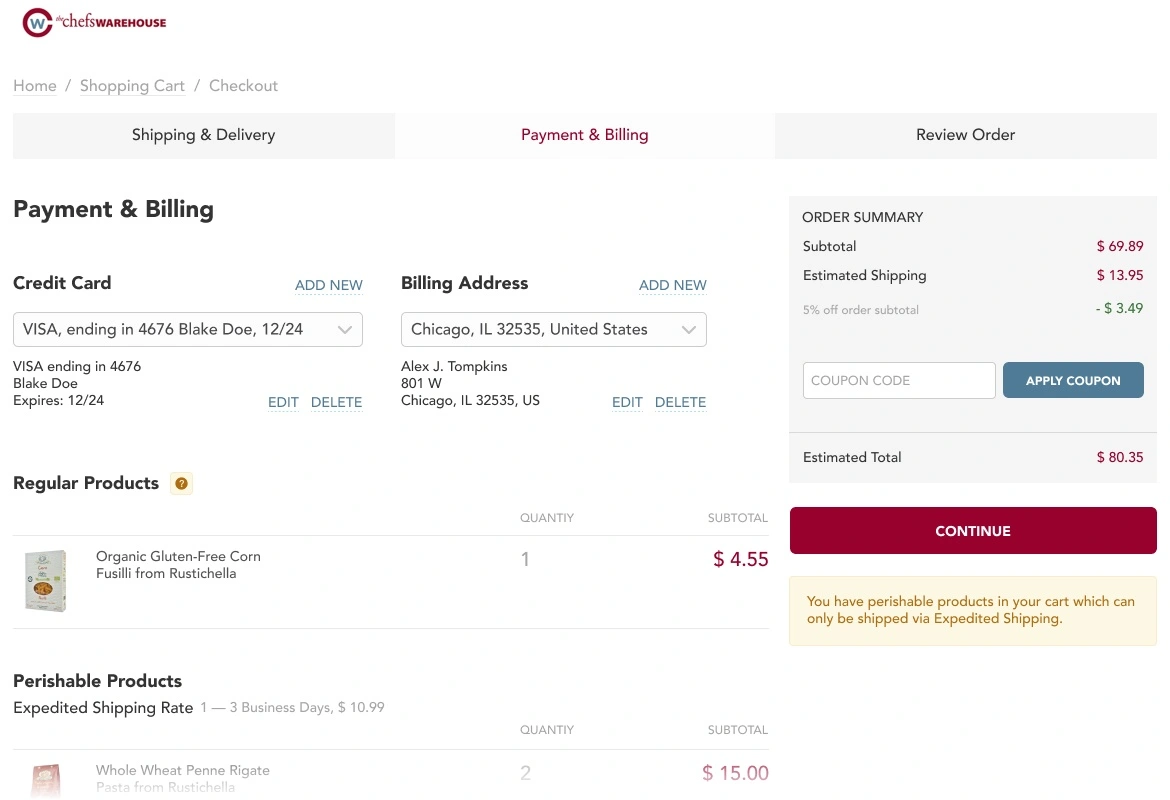1170x800 pixels.
Task: Click the Chefs' Warehouse logo
Action: 94,22
